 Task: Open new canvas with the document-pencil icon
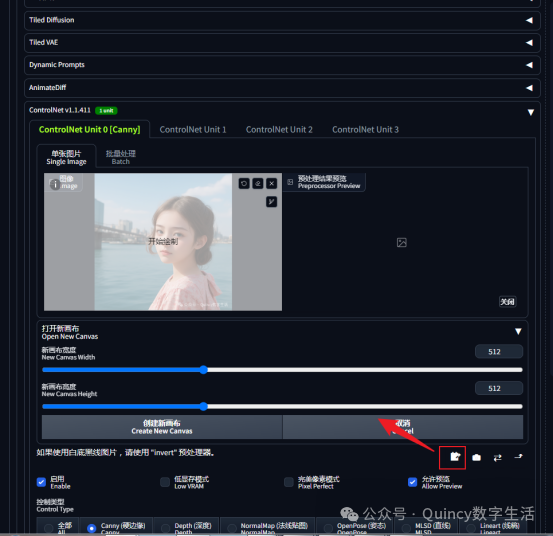pos(455,457)
